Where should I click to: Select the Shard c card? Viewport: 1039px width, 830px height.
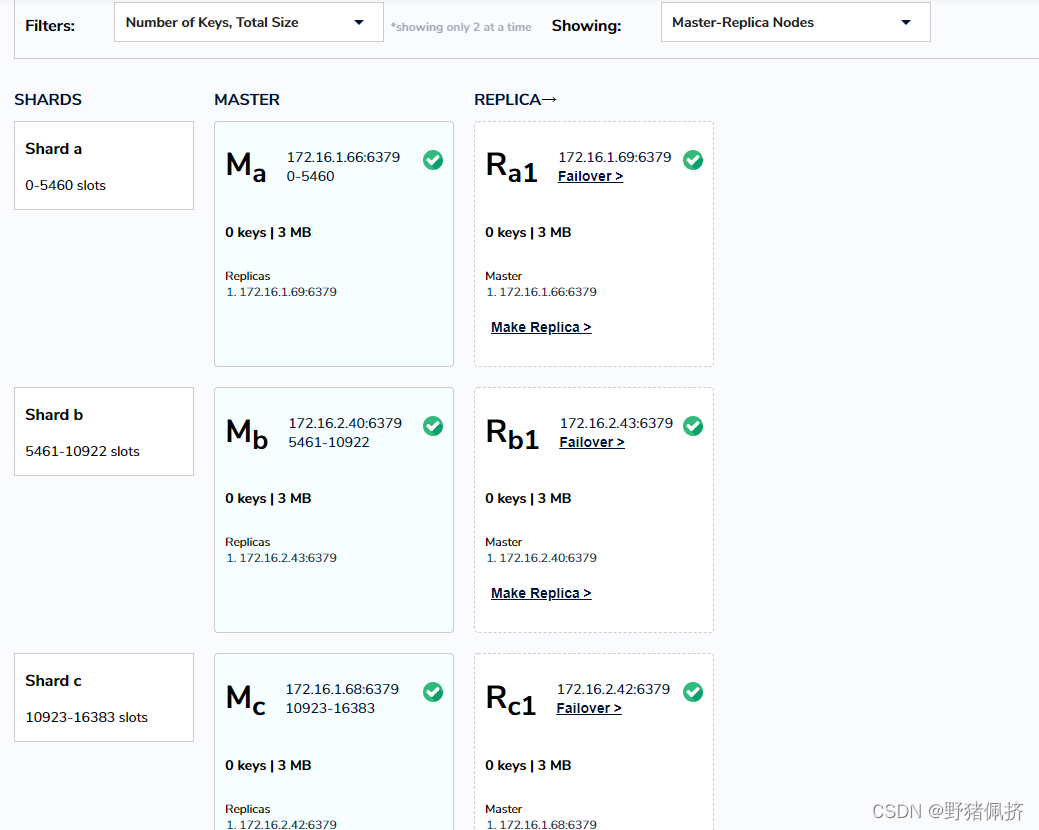pos(104,698)
